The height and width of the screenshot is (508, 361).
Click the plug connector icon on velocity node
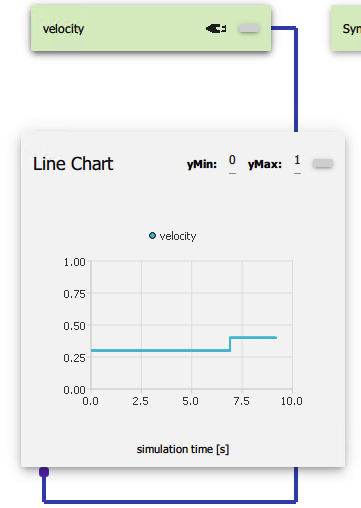[x=216, y=29]
